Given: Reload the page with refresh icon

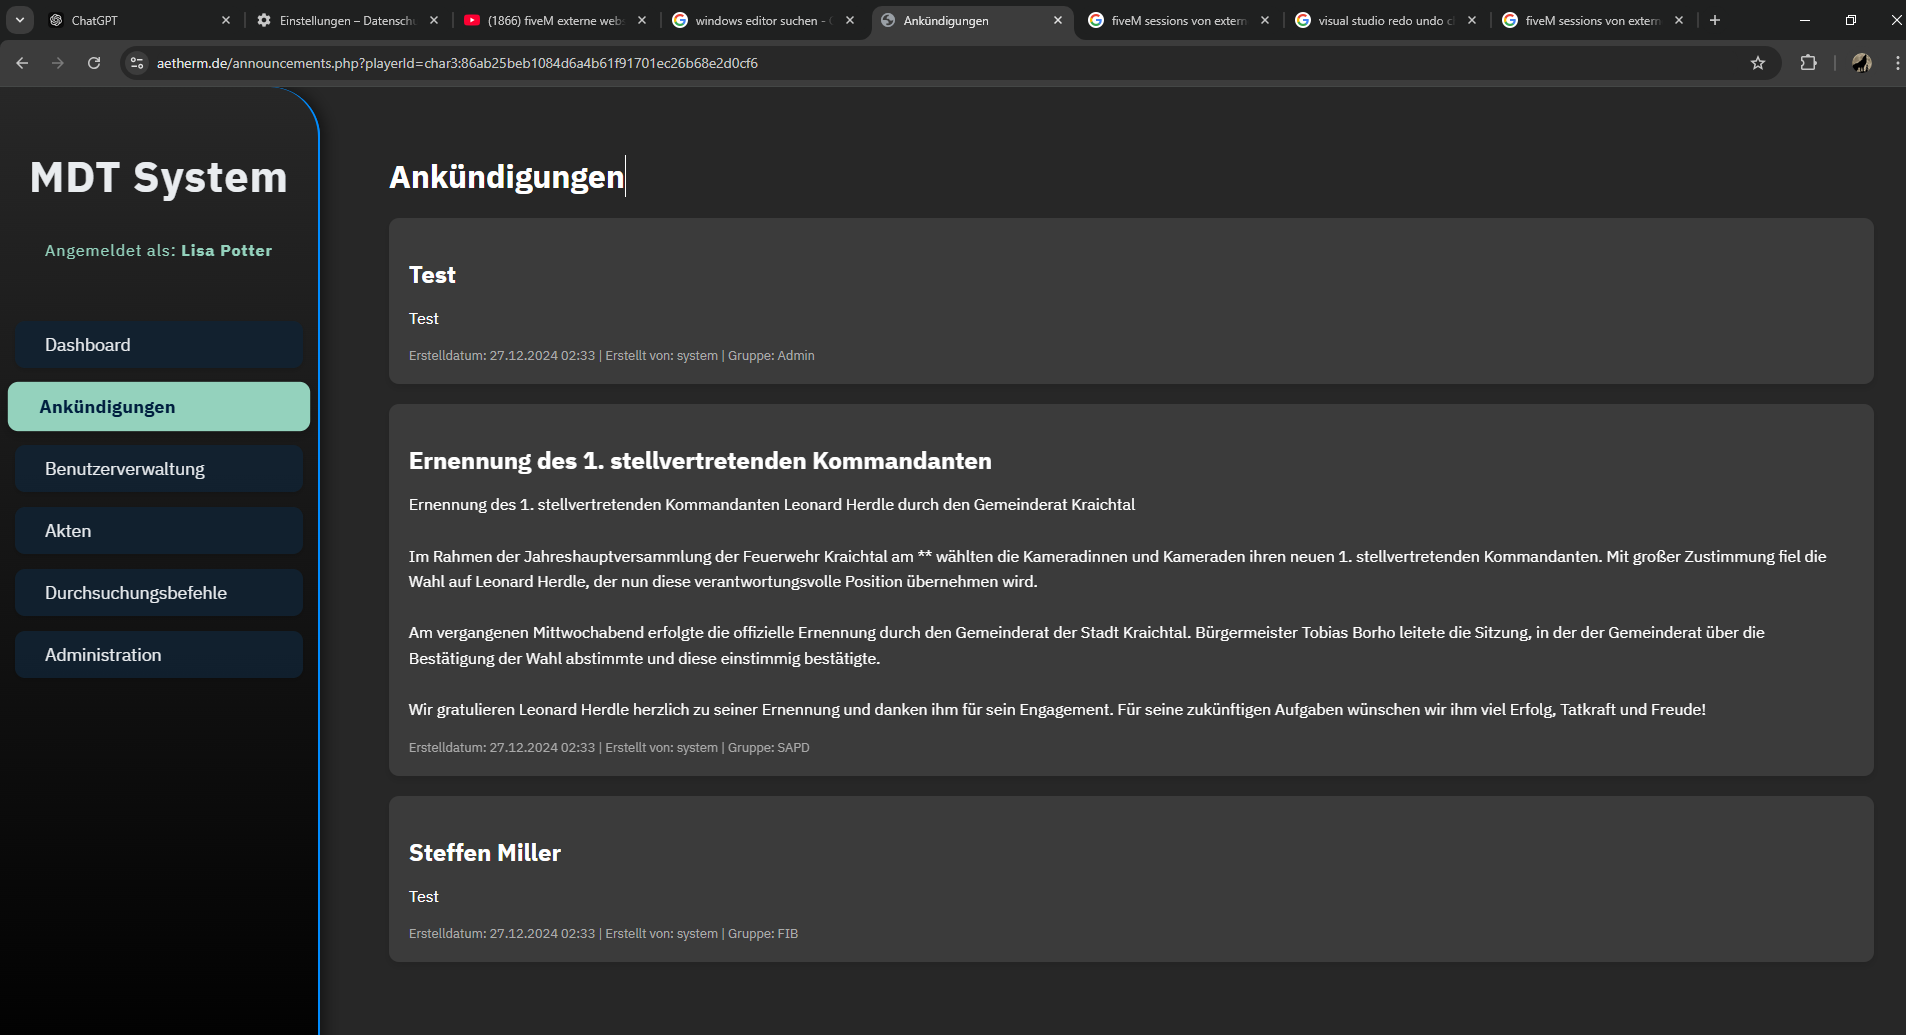Looking at the screenshot, I should 94,63.
